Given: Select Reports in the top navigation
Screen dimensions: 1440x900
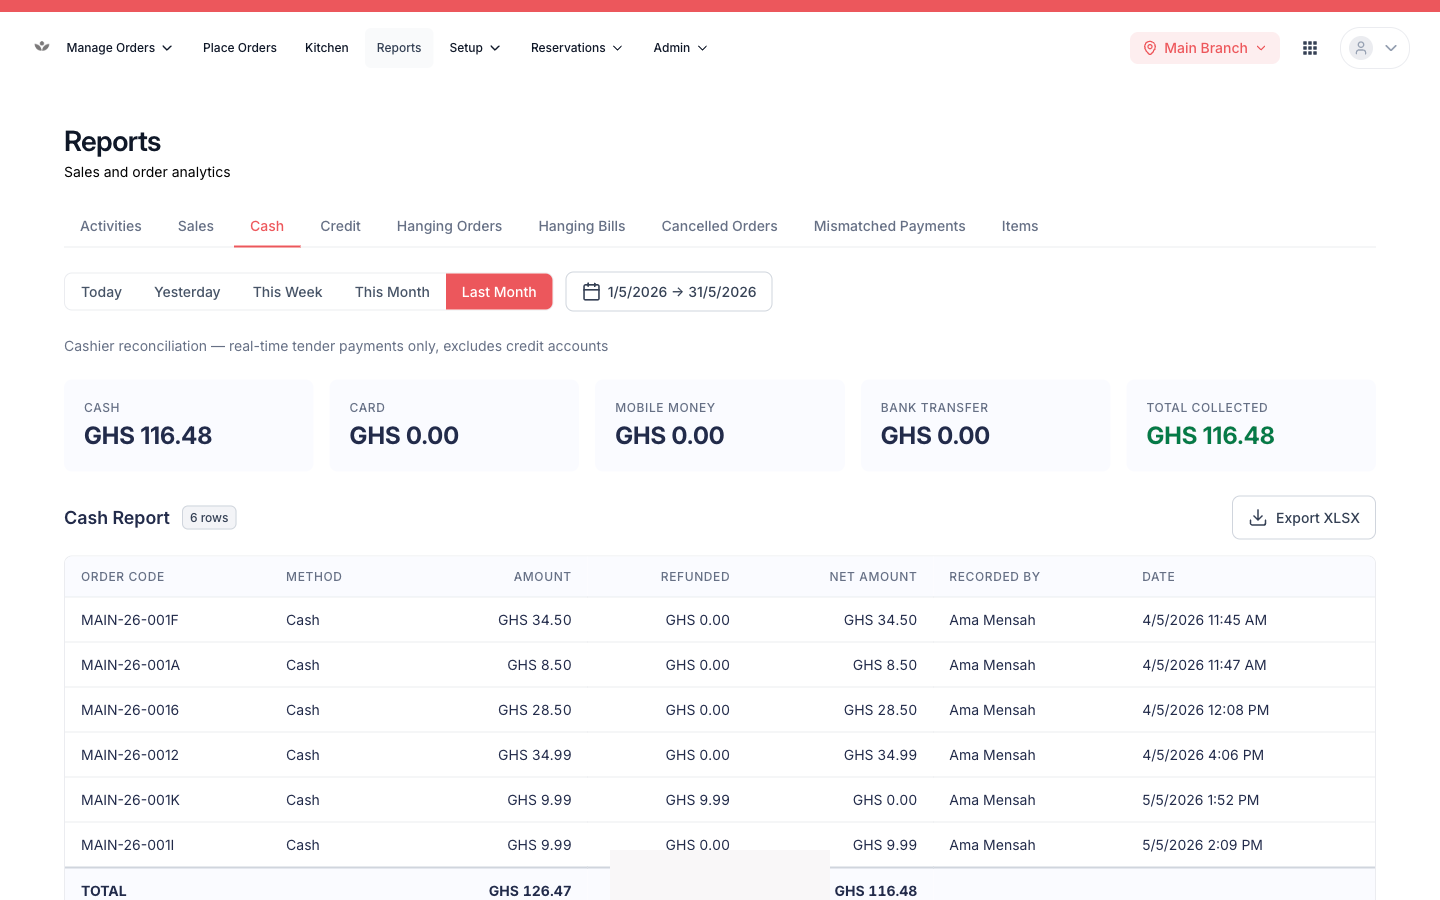Looking at the screenshot, I should coord(399,48).
